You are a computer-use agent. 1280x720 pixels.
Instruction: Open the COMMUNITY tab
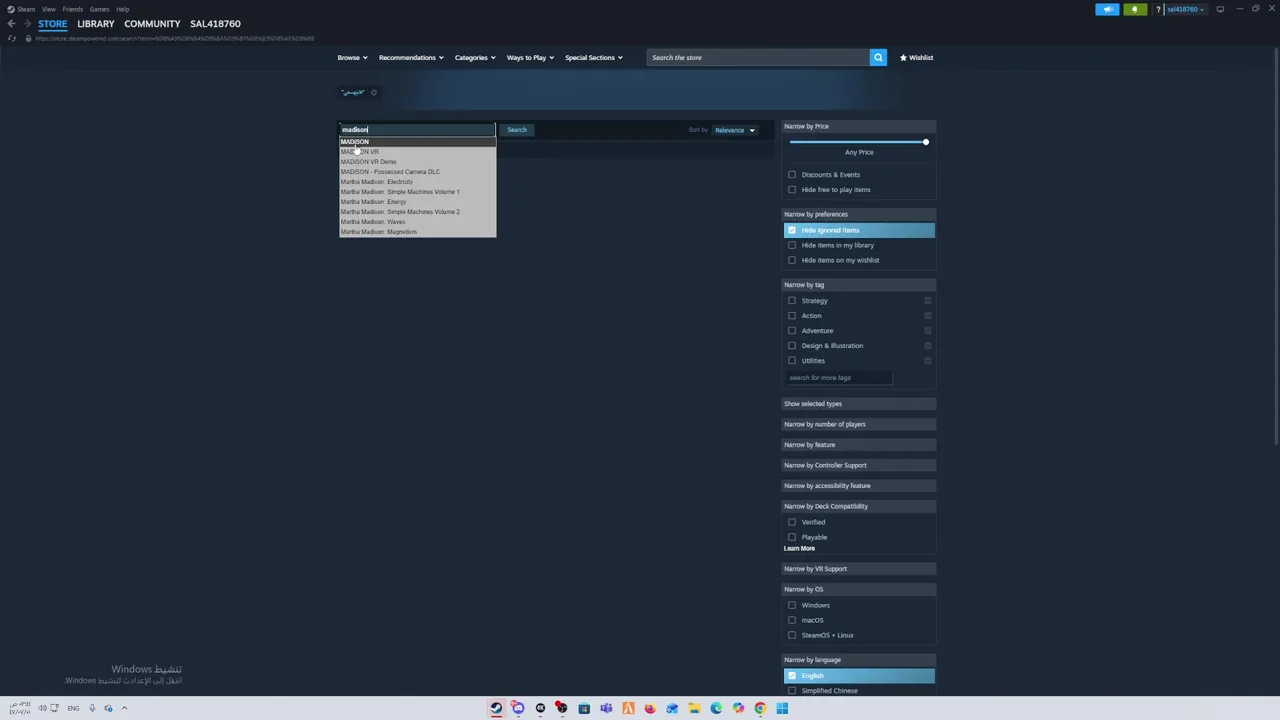152,23
